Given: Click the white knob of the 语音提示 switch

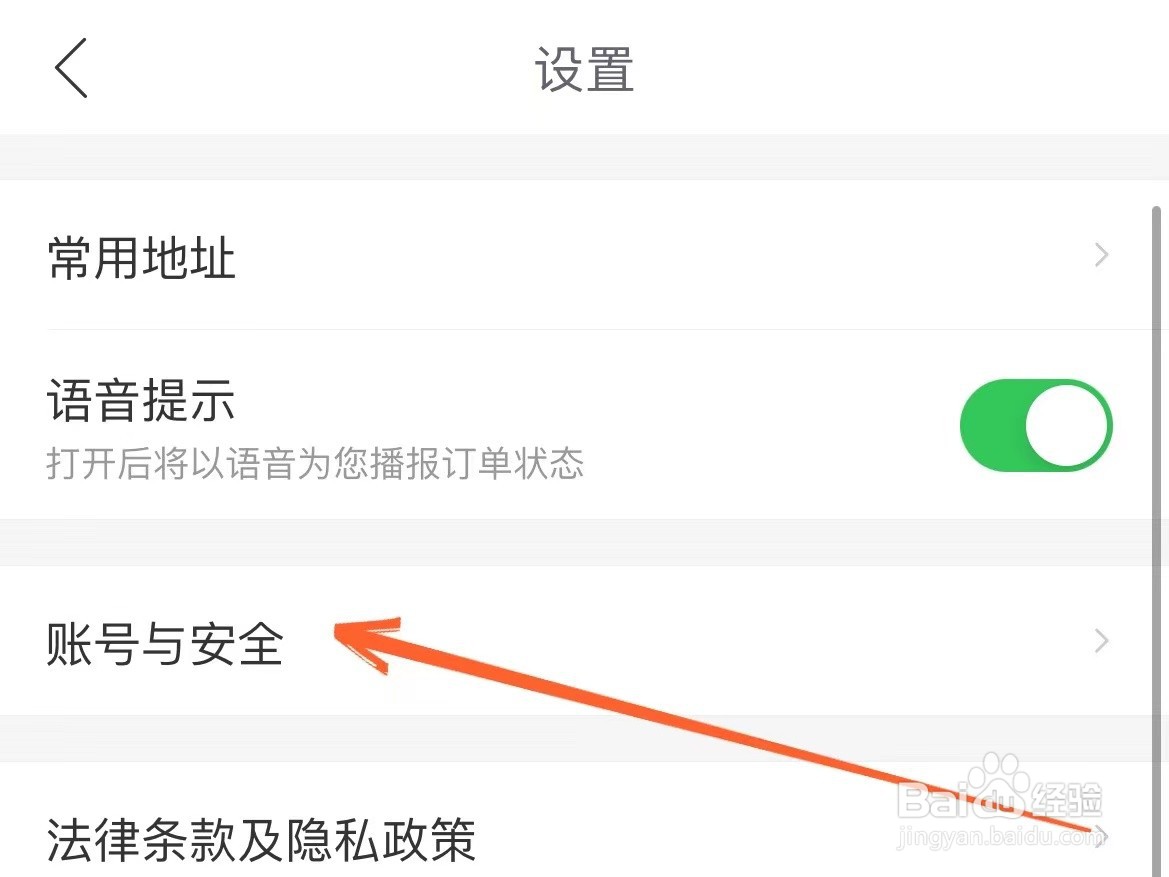Looking at the screenshot, I should tap(1066, 425).
